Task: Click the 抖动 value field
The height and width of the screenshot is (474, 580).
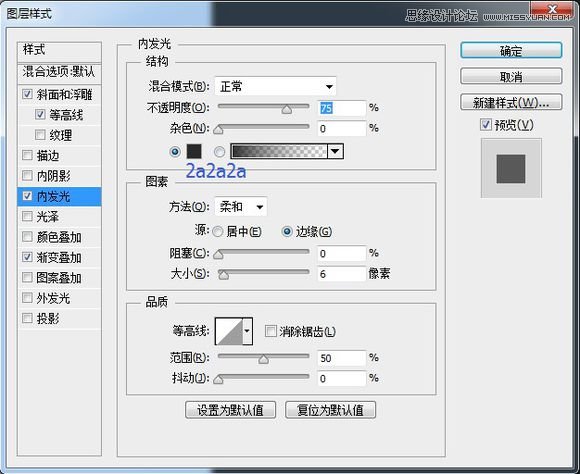Action: 341,378
